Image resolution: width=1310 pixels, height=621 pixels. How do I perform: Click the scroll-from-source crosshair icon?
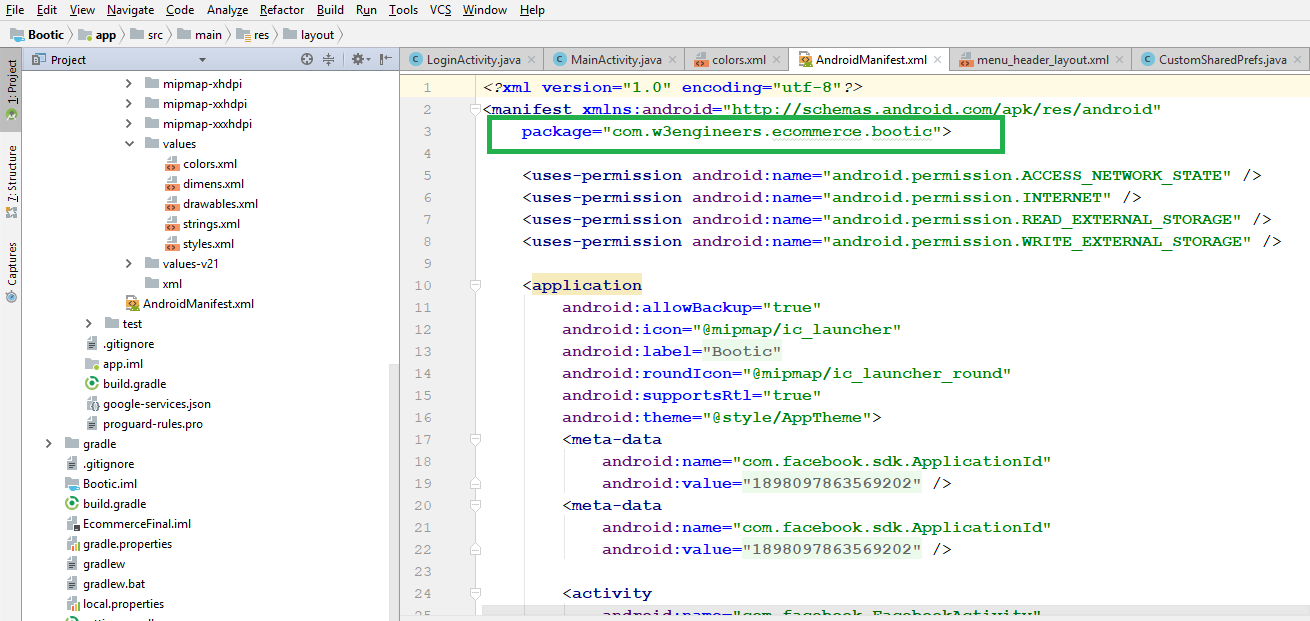click(307, 60)
